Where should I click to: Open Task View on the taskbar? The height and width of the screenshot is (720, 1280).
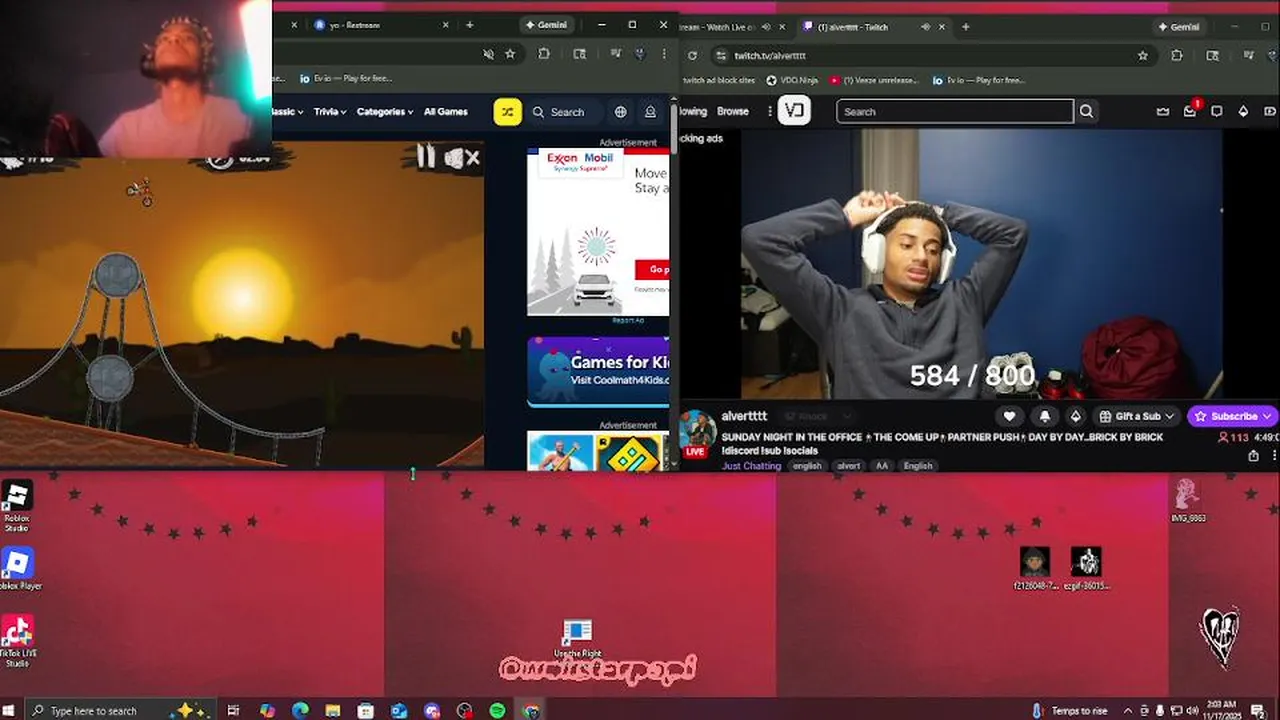(x=234, y=711)
